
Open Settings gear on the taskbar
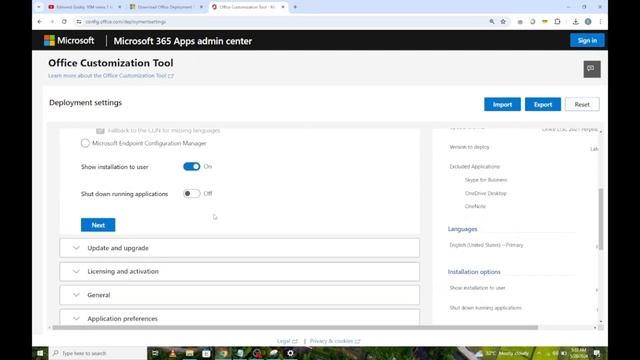point(290,353)
